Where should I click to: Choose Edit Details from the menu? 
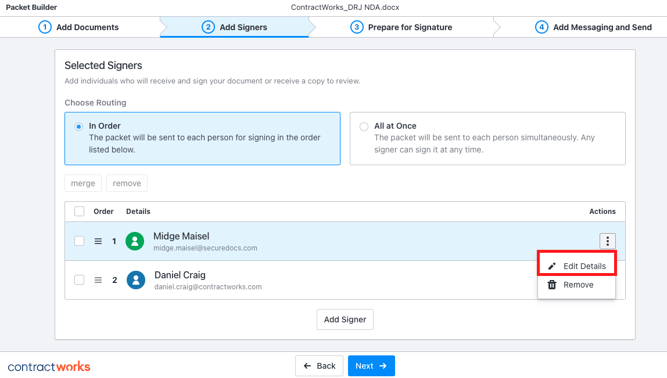(577, 266)
